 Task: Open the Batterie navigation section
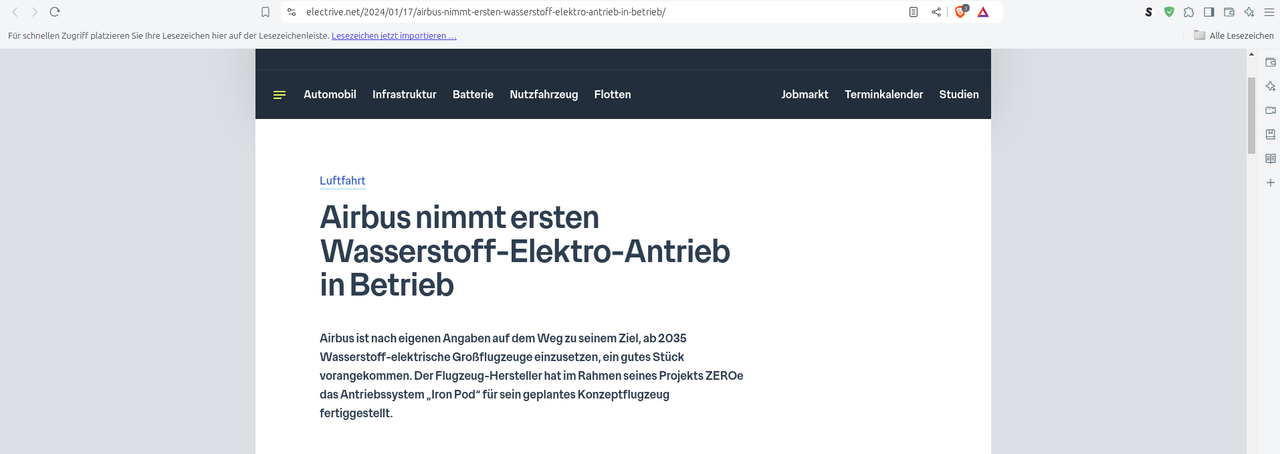pyautogui.click(x=473, y=95)
